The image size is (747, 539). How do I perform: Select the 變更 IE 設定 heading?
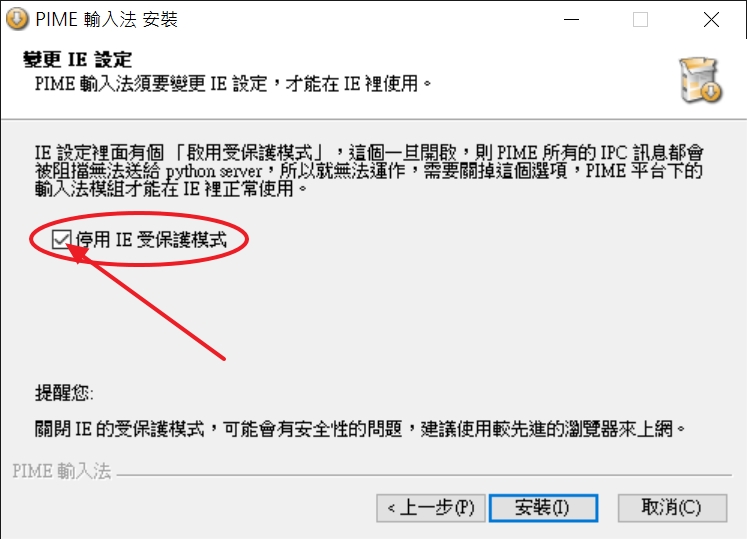pyautogui.click(x=77, y=60)
